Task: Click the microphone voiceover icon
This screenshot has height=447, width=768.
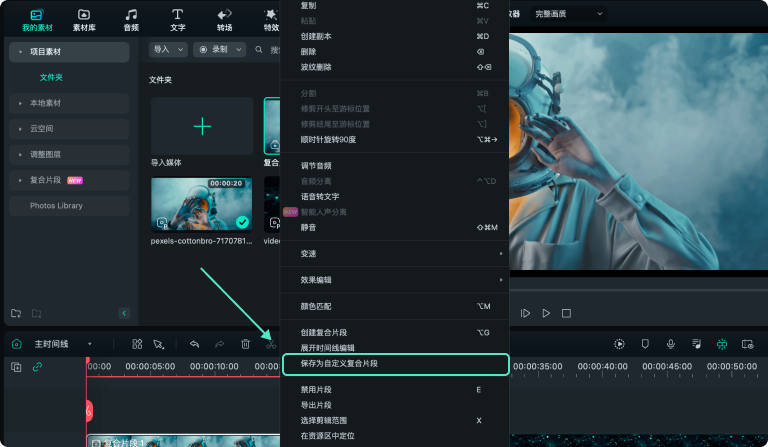Action: [671, 344]
